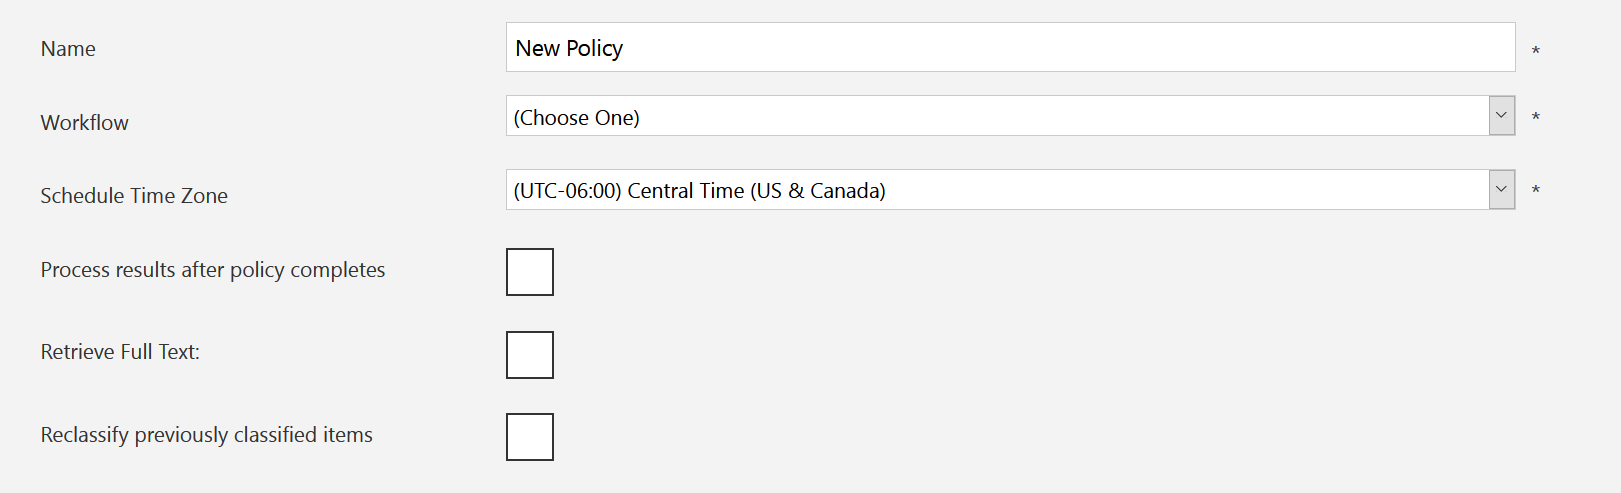Image resolution: width=1621 pixels, height=493 pixels.
Task: Click the "Schedule Time Zone" label
Action: (134, 196)
